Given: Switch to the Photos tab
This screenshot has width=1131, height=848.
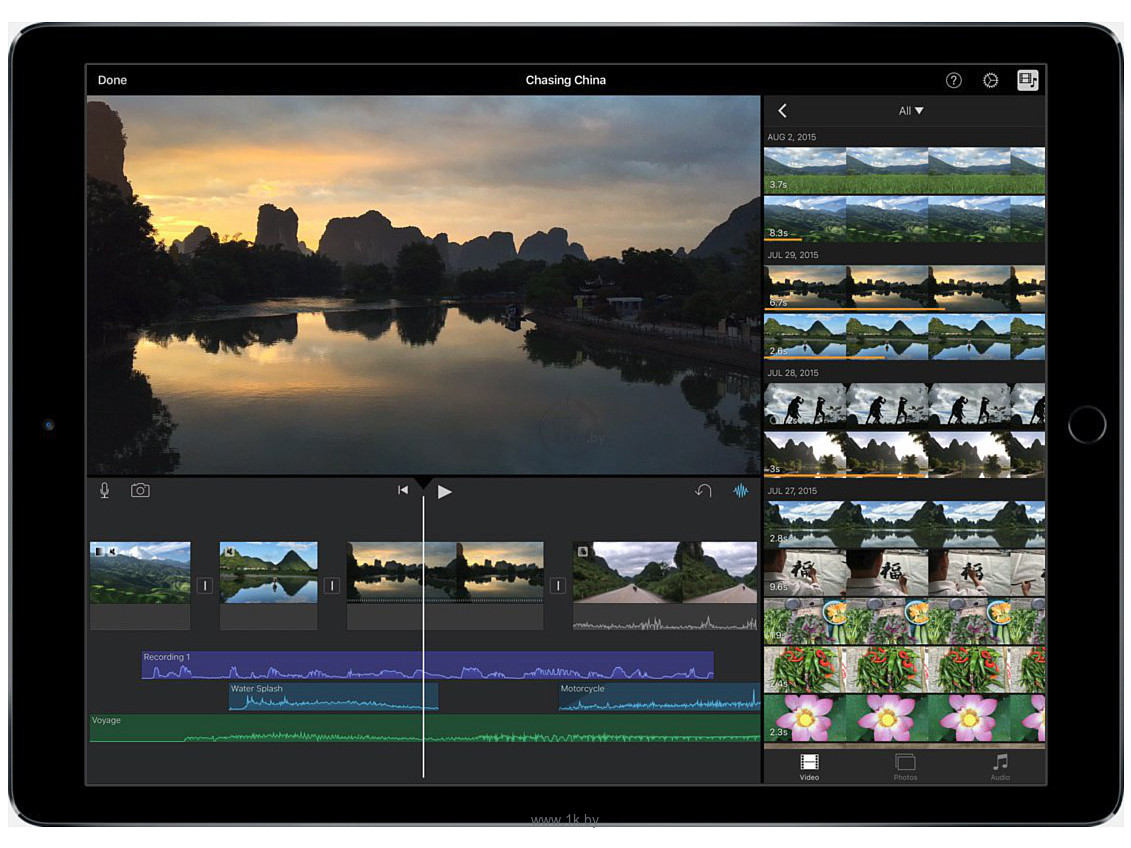Looking at the screenshot, I should tap(905, 767).
